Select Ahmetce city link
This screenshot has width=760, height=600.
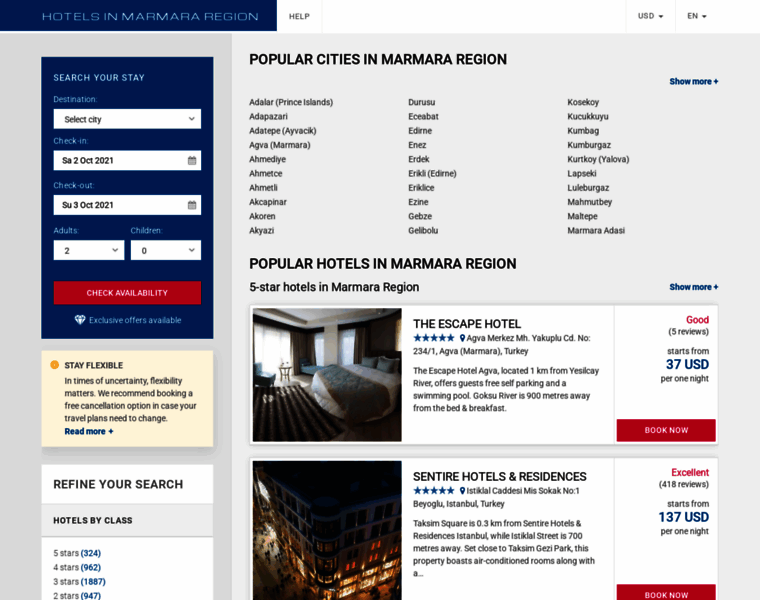[x=266, y=174]
